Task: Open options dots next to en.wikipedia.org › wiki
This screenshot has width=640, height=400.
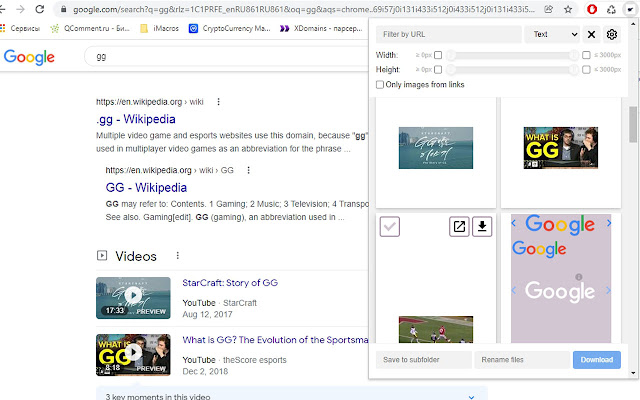Action: (x=218, y=102)
